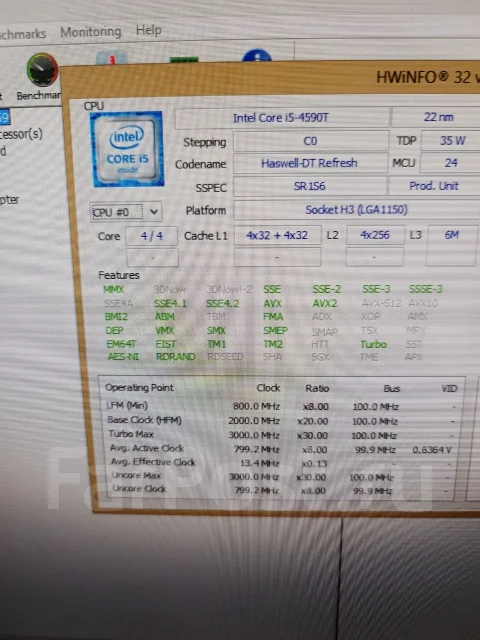The image size is (480, 640).
Task: Click the SSE4.2 feature label
Action: pyautogui.click(x=222, y=303)
